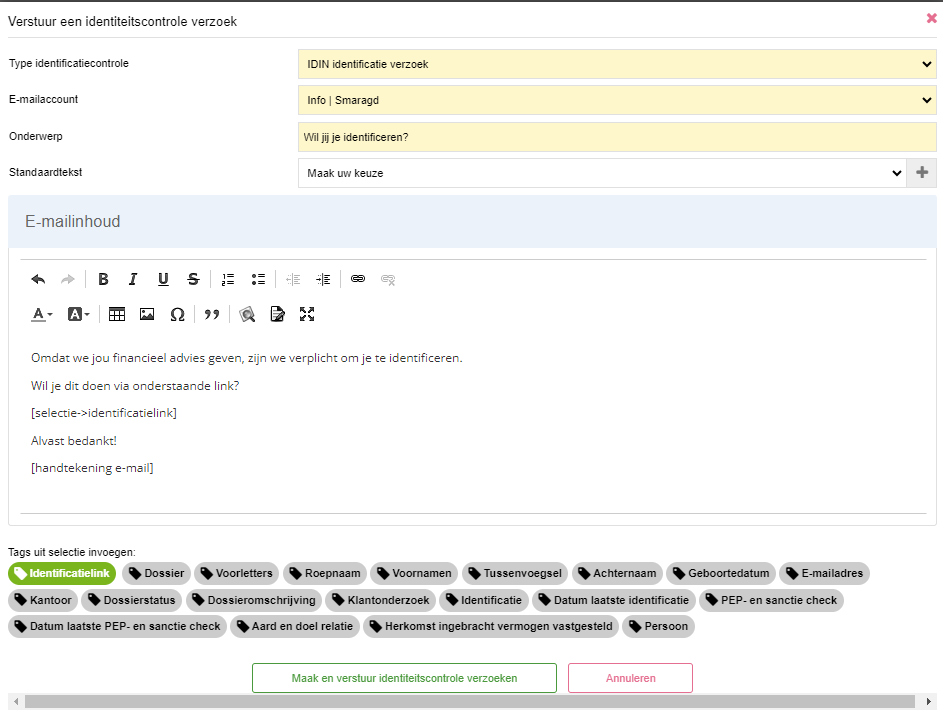Viewport: 943px width, 718px height.
Task: Insert a special character (omega)
Action: click(x=177, y=315)
